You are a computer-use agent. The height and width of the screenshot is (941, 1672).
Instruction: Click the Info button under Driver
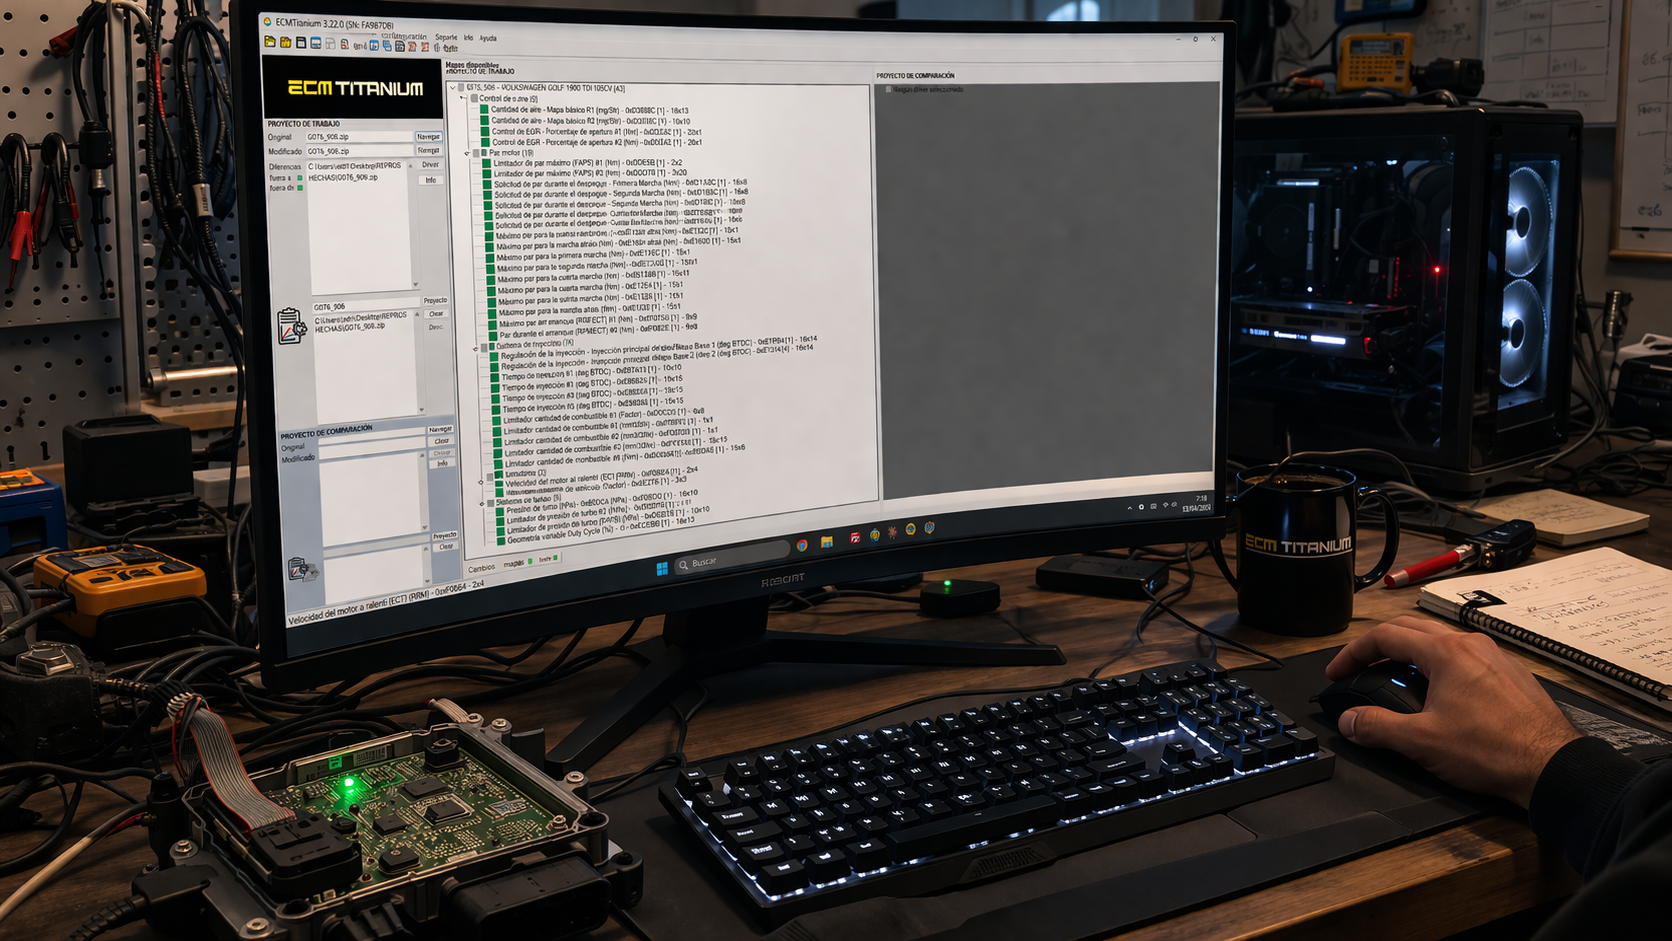pos(431,180)
